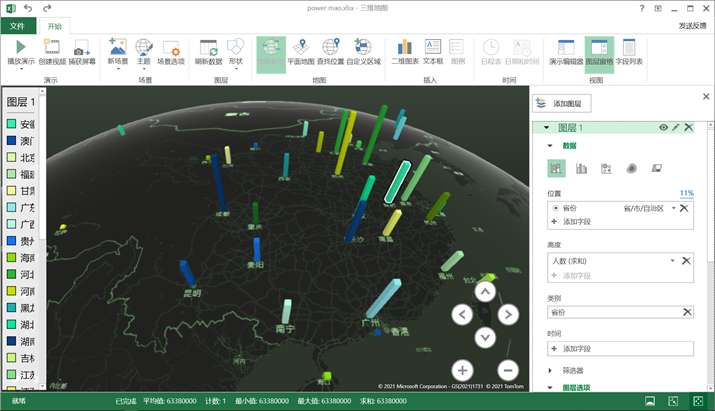Switch to the 开始 home tab
The image size is (715, 411).
pyautogui.click(x=55, y=26)
